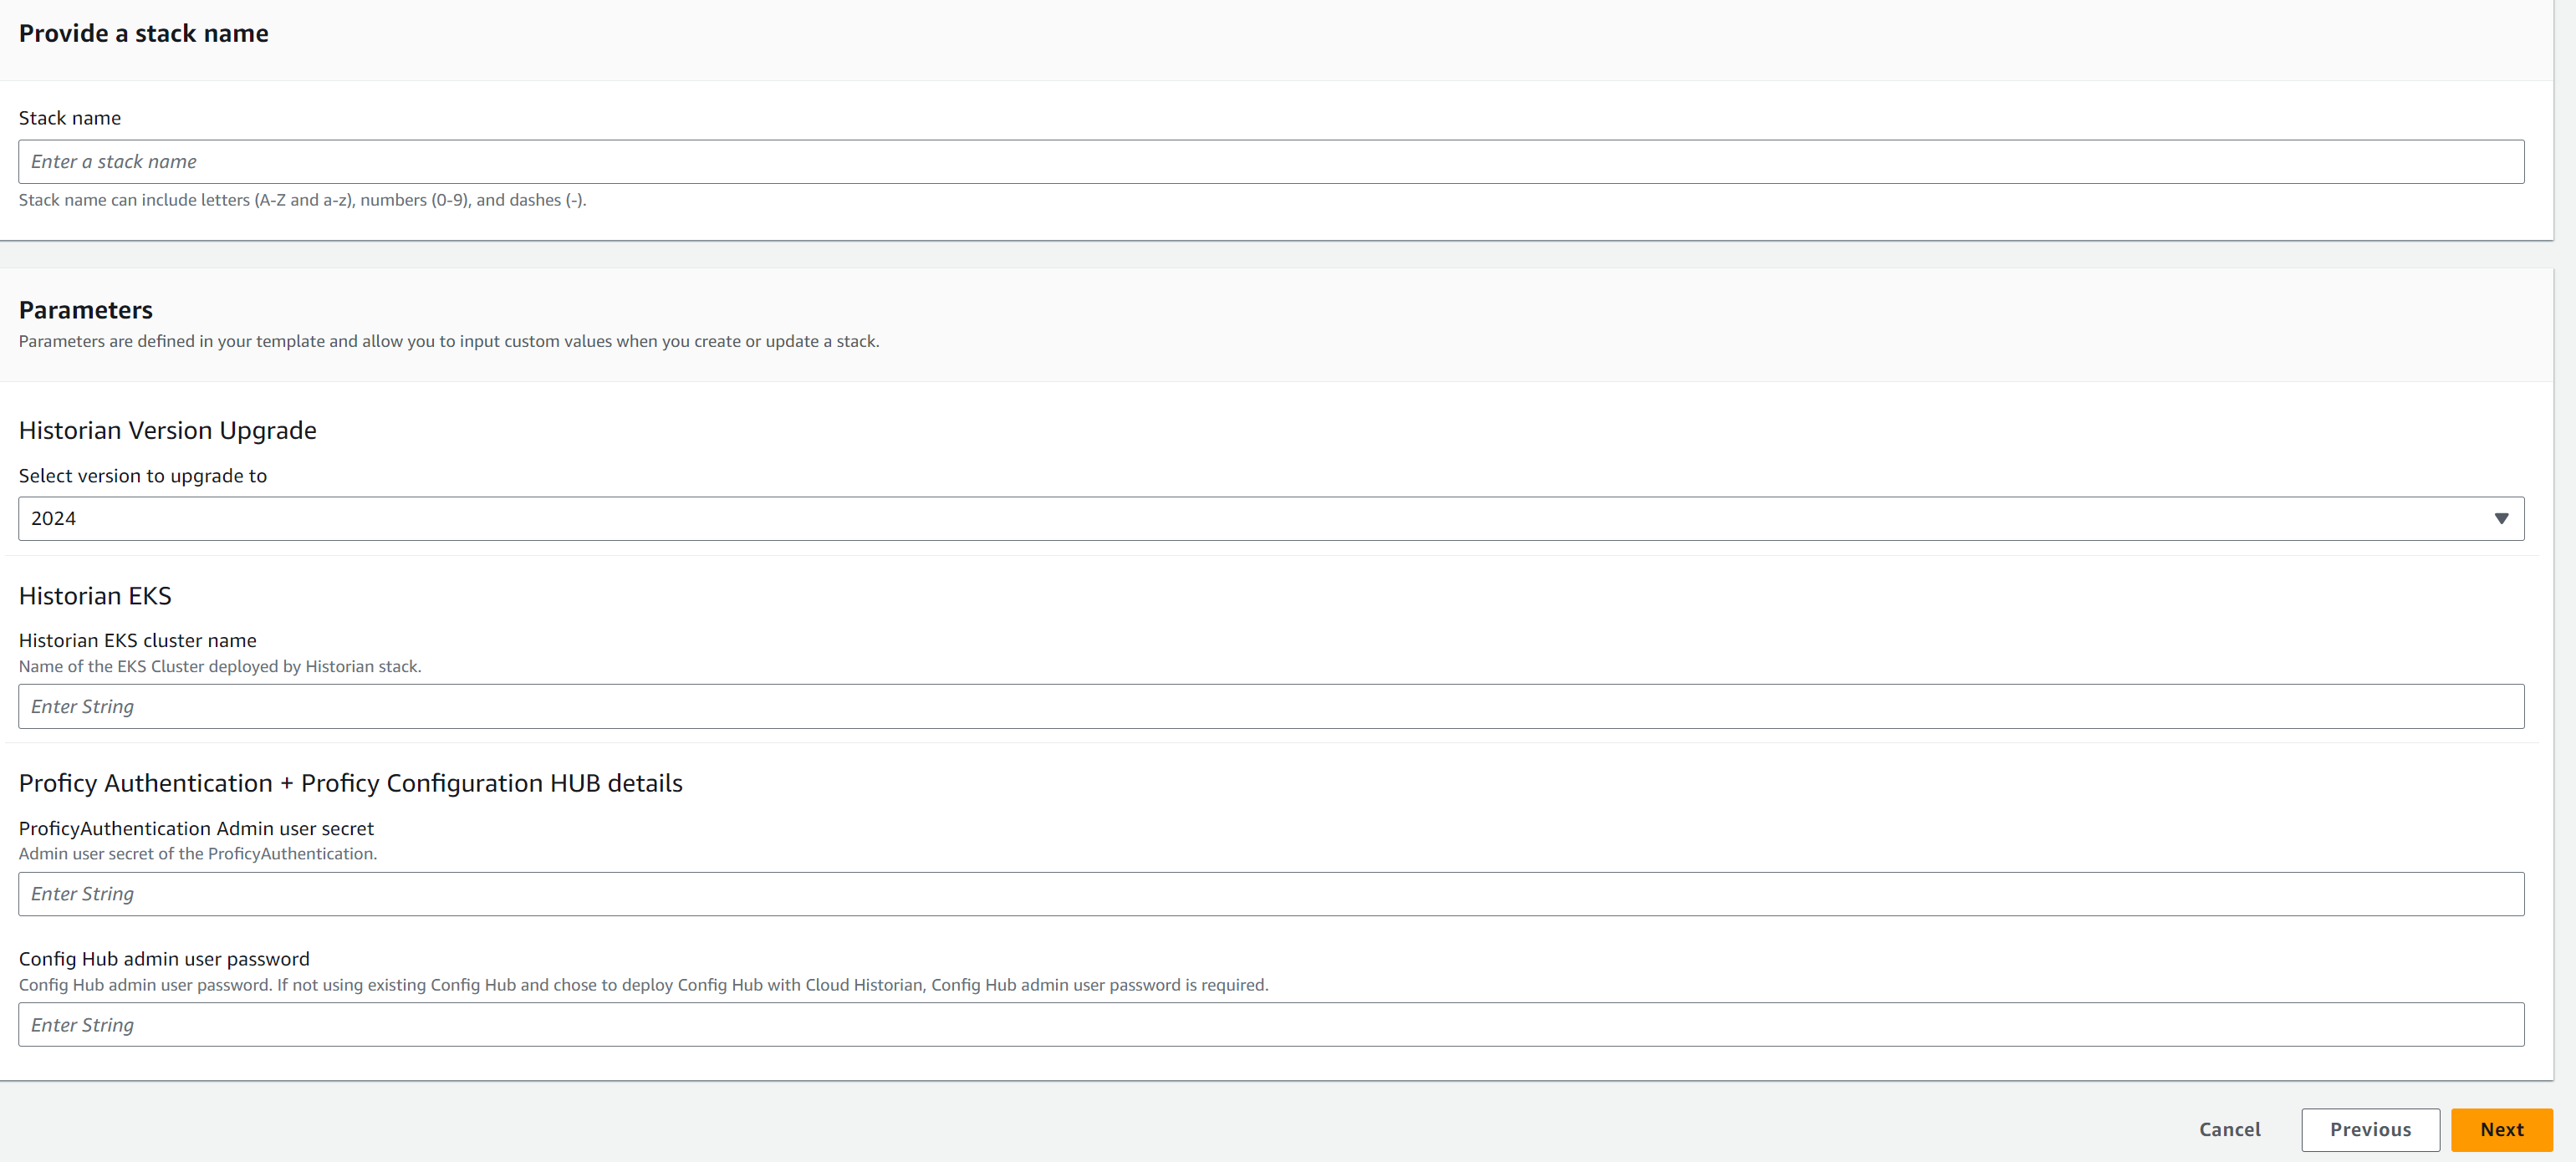Click the 'Historian EKS' heading text

tap(95, 596)
